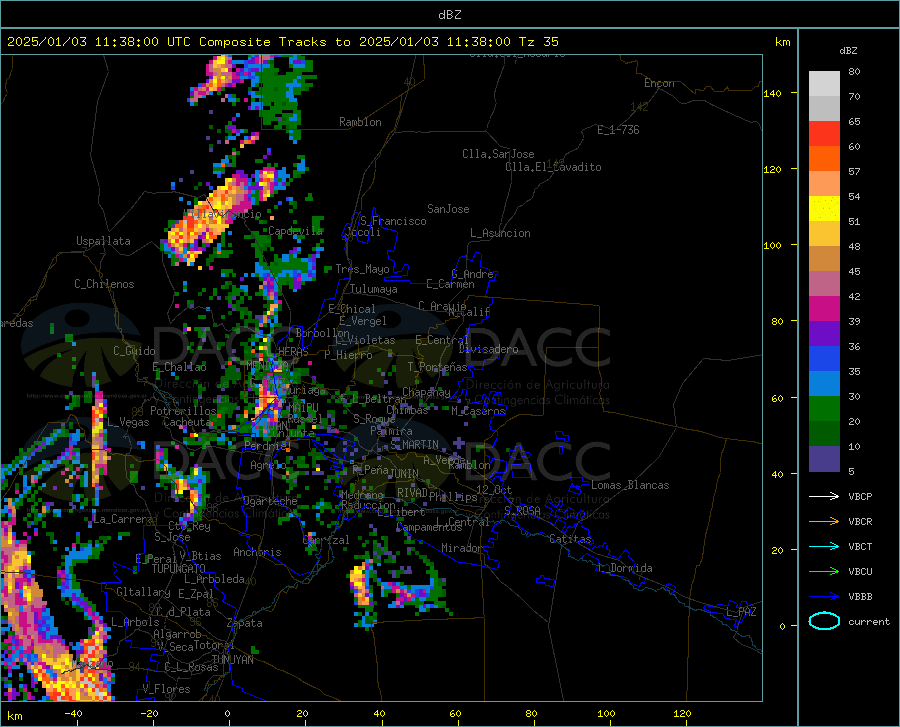The height and width of the screenshot is (727, 900).
Task: Click the orange VBCR arrow in legend
Action: pos(824,522)
